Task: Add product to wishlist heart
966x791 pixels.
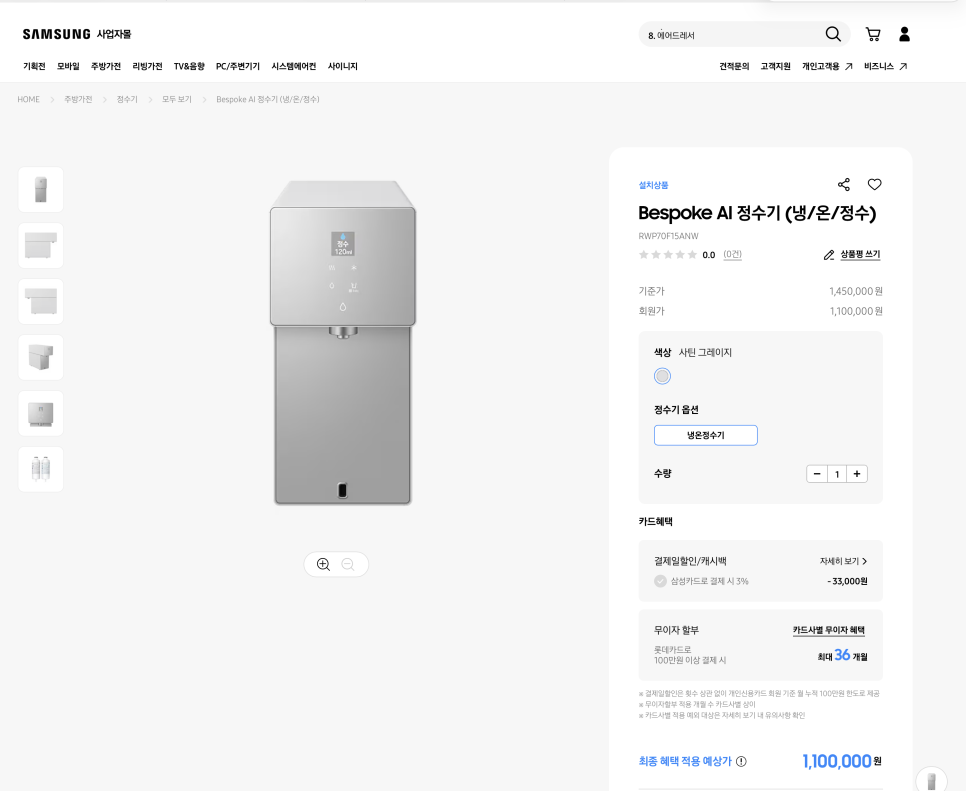Action: (874, 184)
